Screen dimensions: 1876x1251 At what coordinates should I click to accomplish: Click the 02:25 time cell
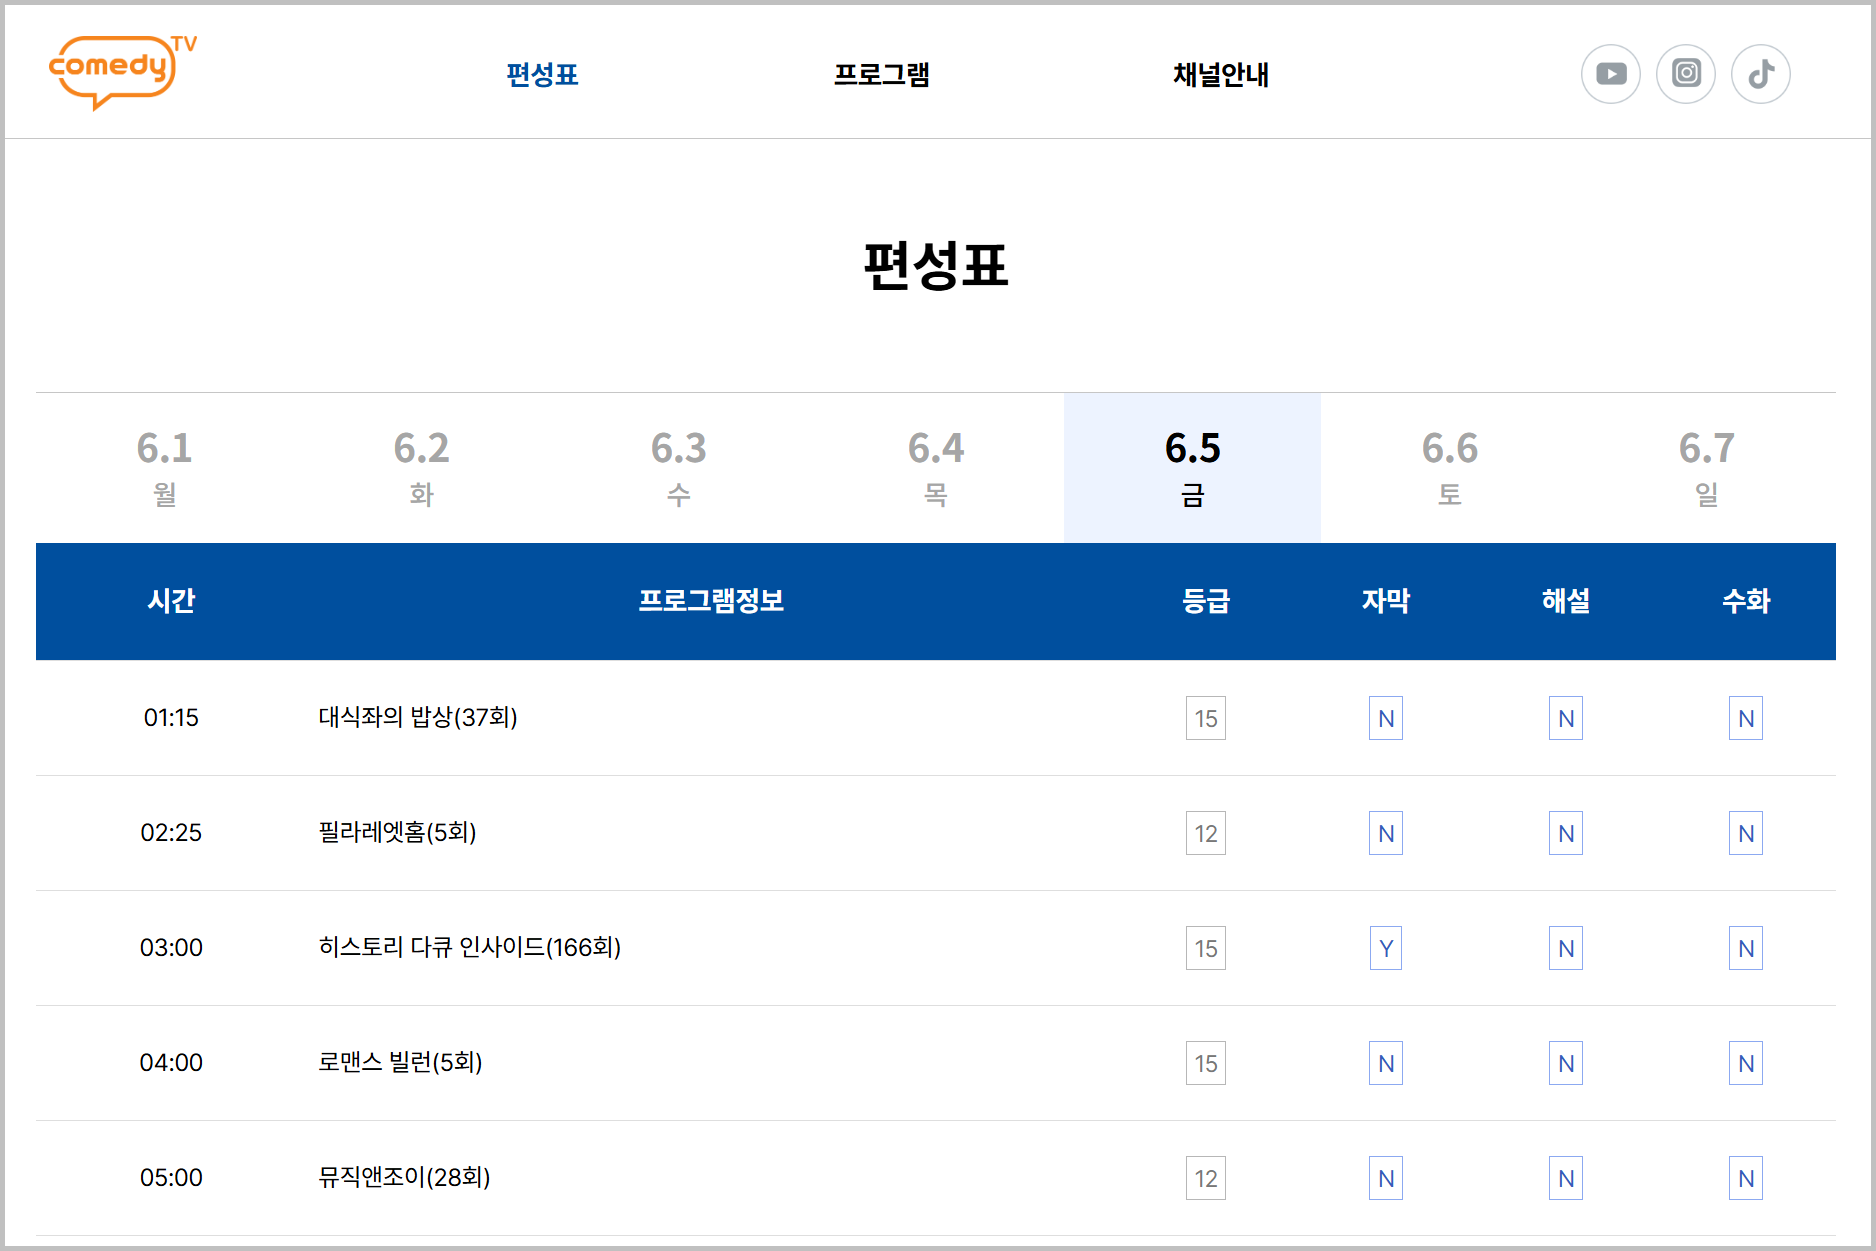[171, 833]
